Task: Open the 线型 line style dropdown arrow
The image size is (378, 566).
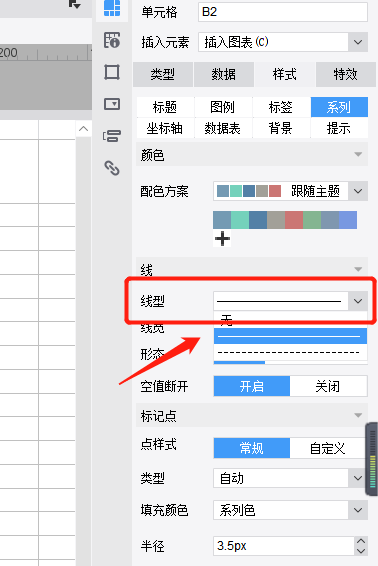Action: [358, 301]
